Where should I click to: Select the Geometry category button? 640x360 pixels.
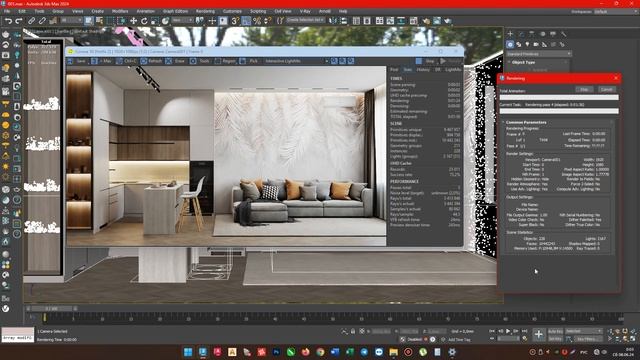click(x=510, y=44)
